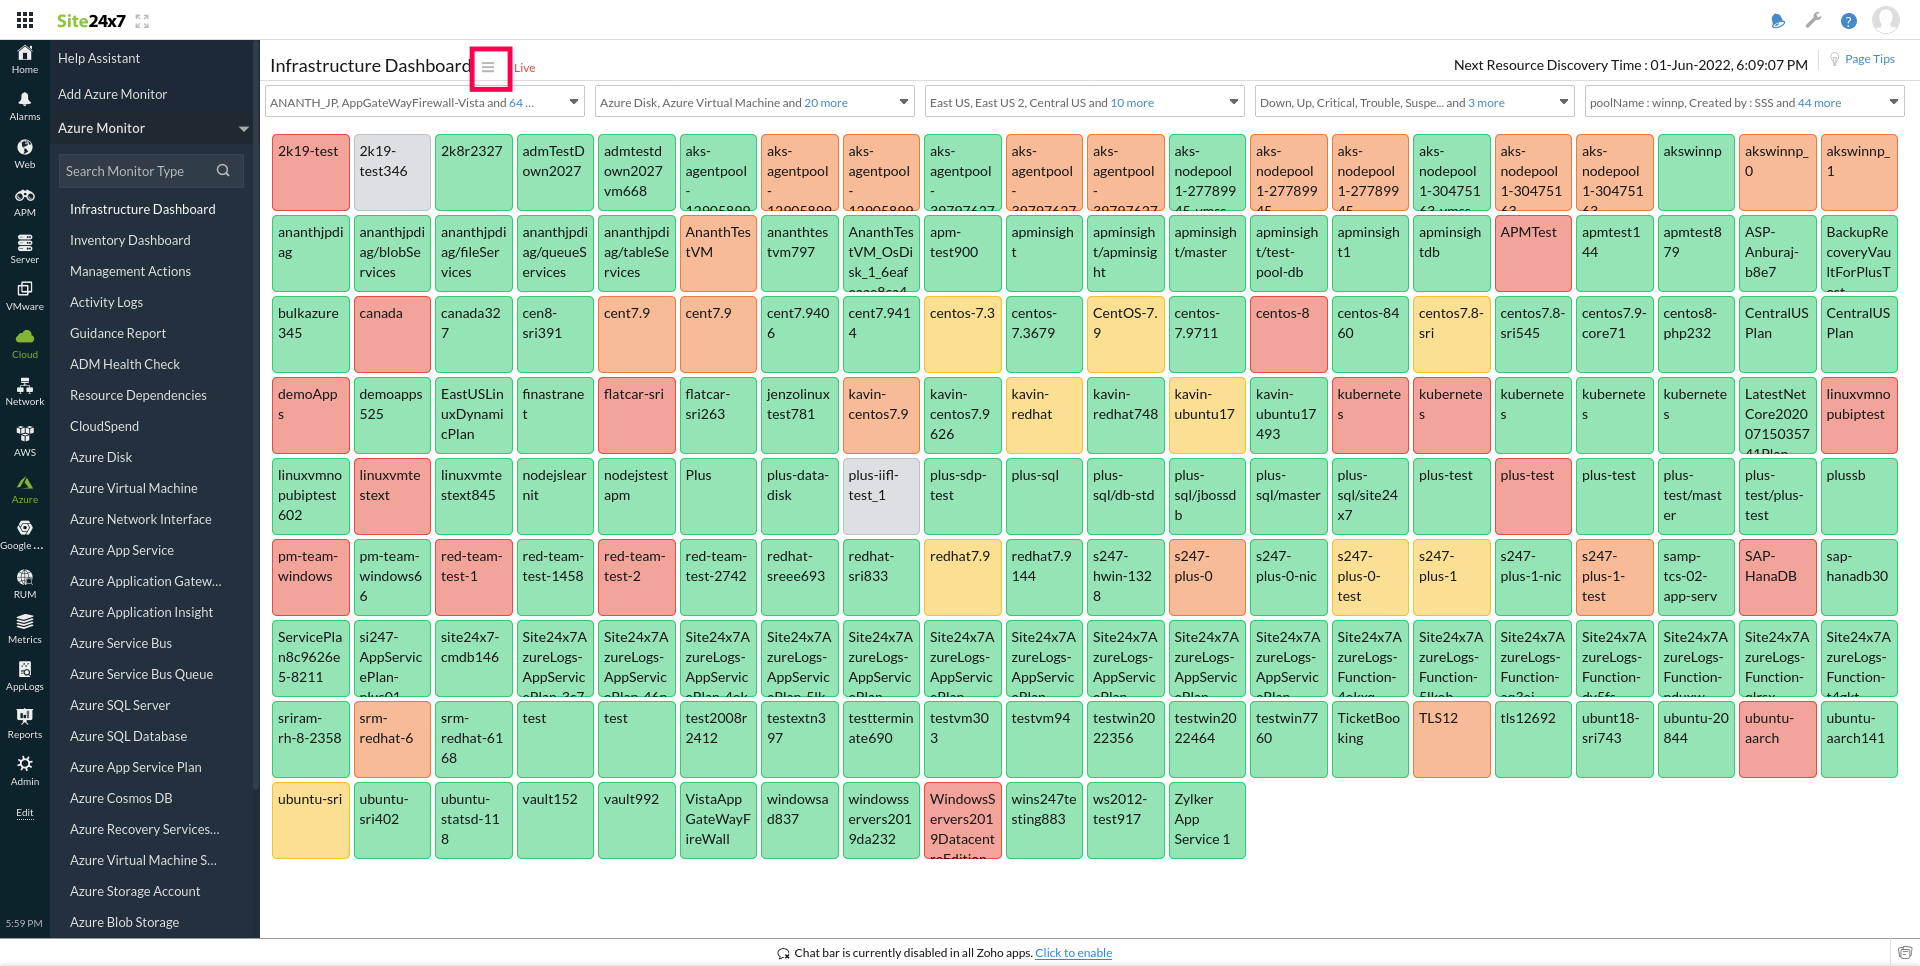
Task: Click the apps grid launcher icon
Action: click(25, 20)
